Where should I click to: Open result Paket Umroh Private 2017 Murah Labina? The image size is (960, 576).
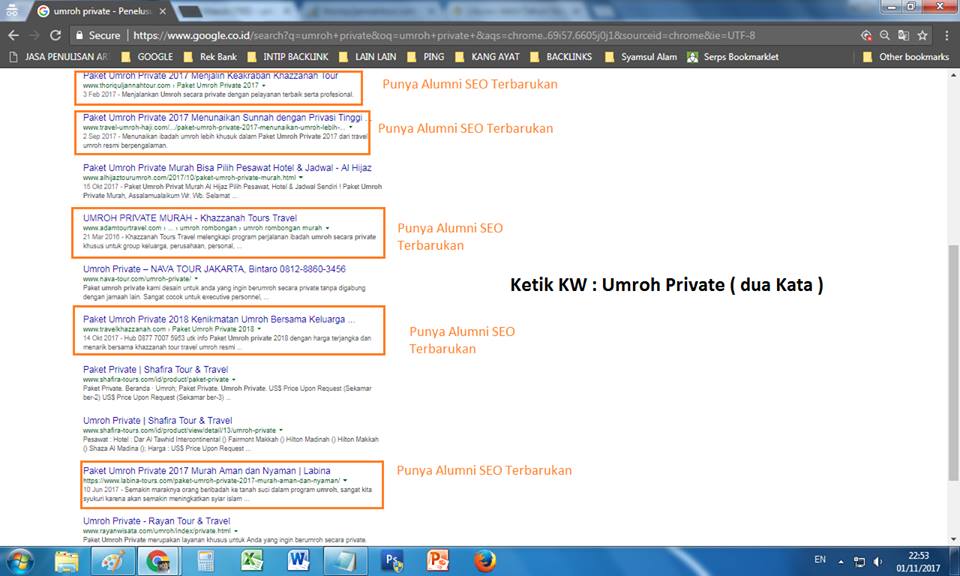click(206, 471)
